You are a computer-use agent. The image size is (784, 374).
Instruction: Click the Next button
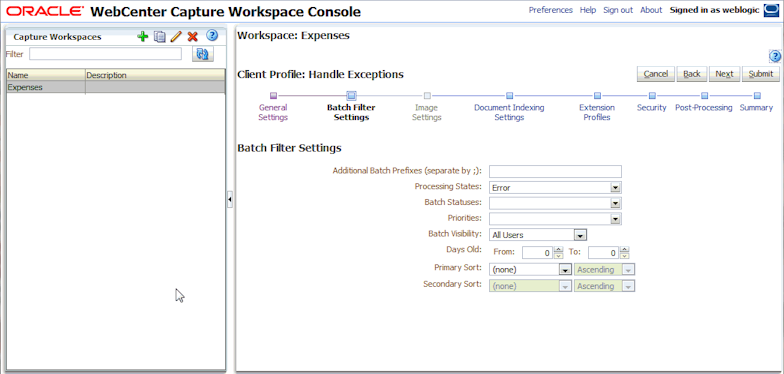(x=724, y=74)
